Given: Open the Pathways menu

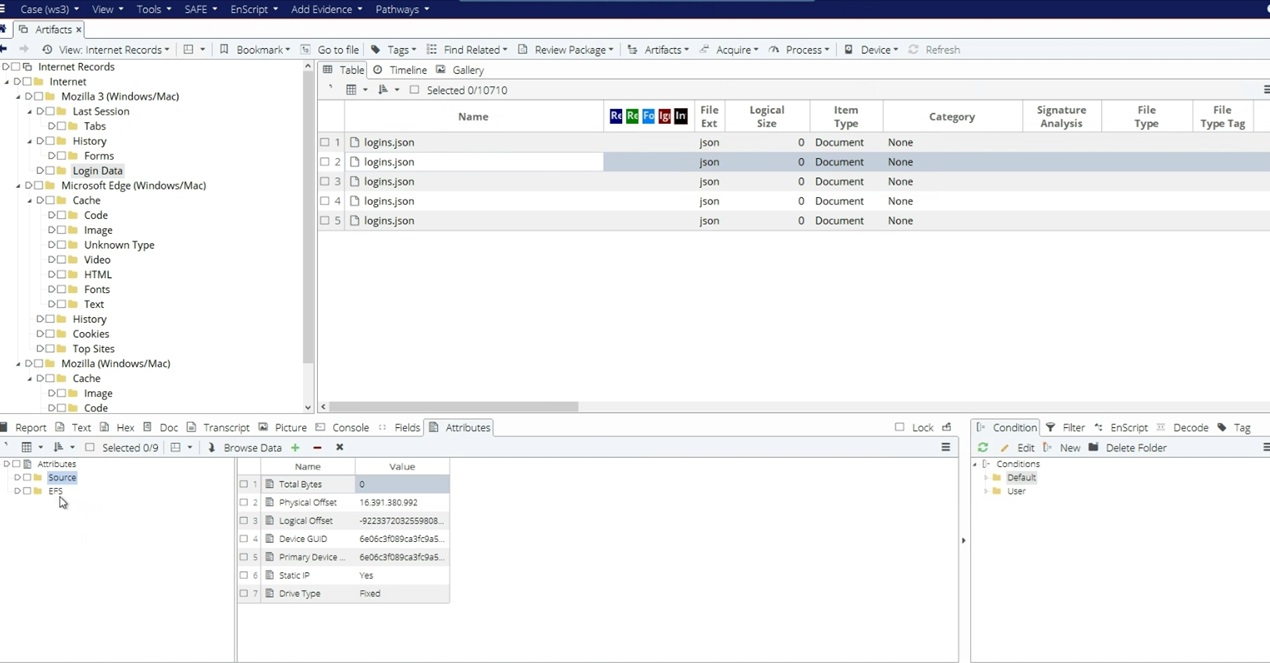Looking at the screenshot, I should (x=402, y=9).
